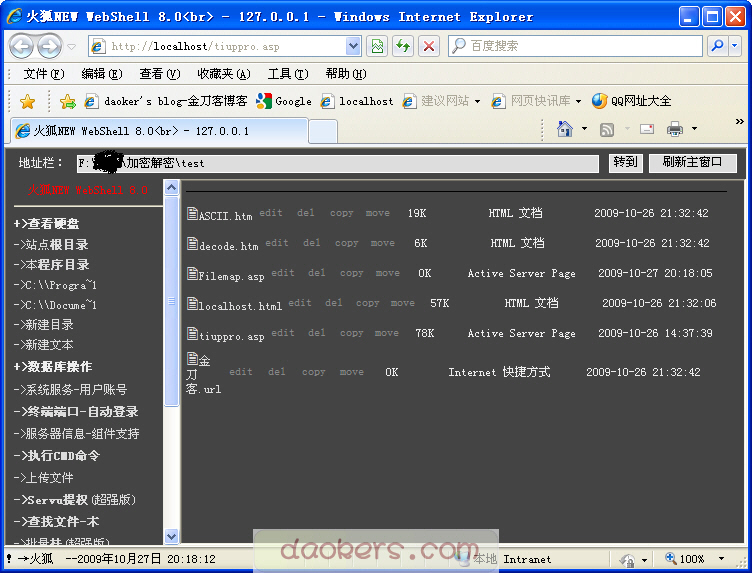This screenshot has width=752, height=573.
Task: Open the Home page icon
Action: tap(565, 129)
